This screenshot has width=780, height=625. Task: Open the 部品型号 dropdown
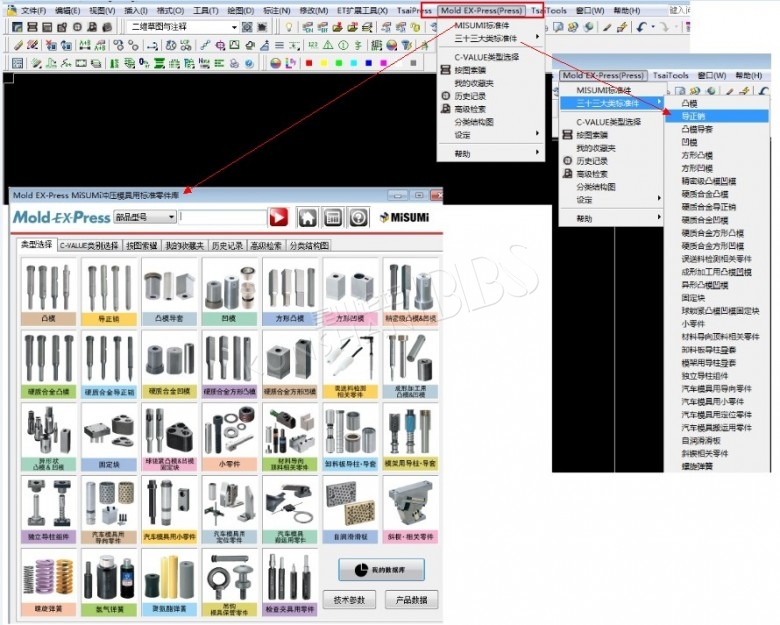pyautogui.click(x=145, y=217)
